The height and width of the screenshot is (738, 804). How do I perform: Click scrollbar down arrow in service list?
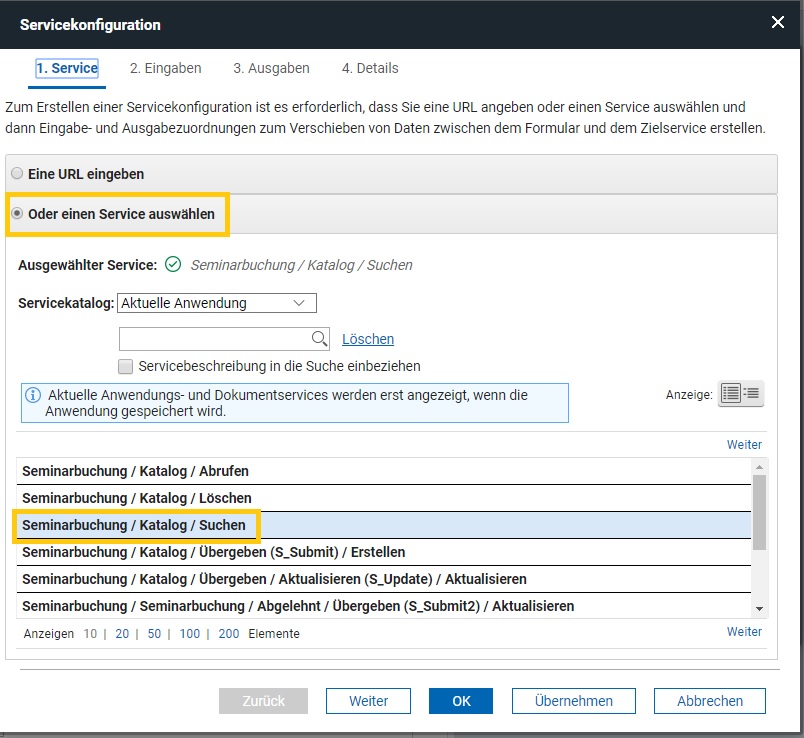[759, 609]
